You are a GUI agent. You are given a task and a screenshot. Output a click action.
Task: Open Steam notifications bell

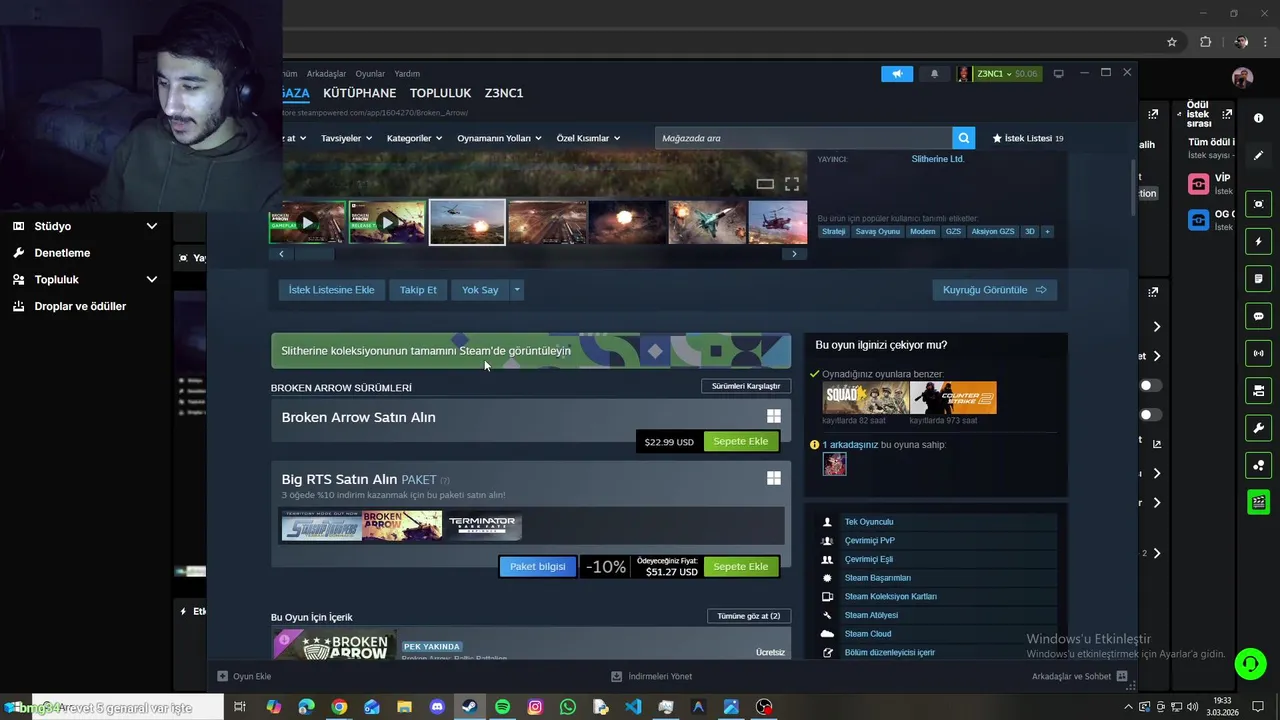(935, 74)
